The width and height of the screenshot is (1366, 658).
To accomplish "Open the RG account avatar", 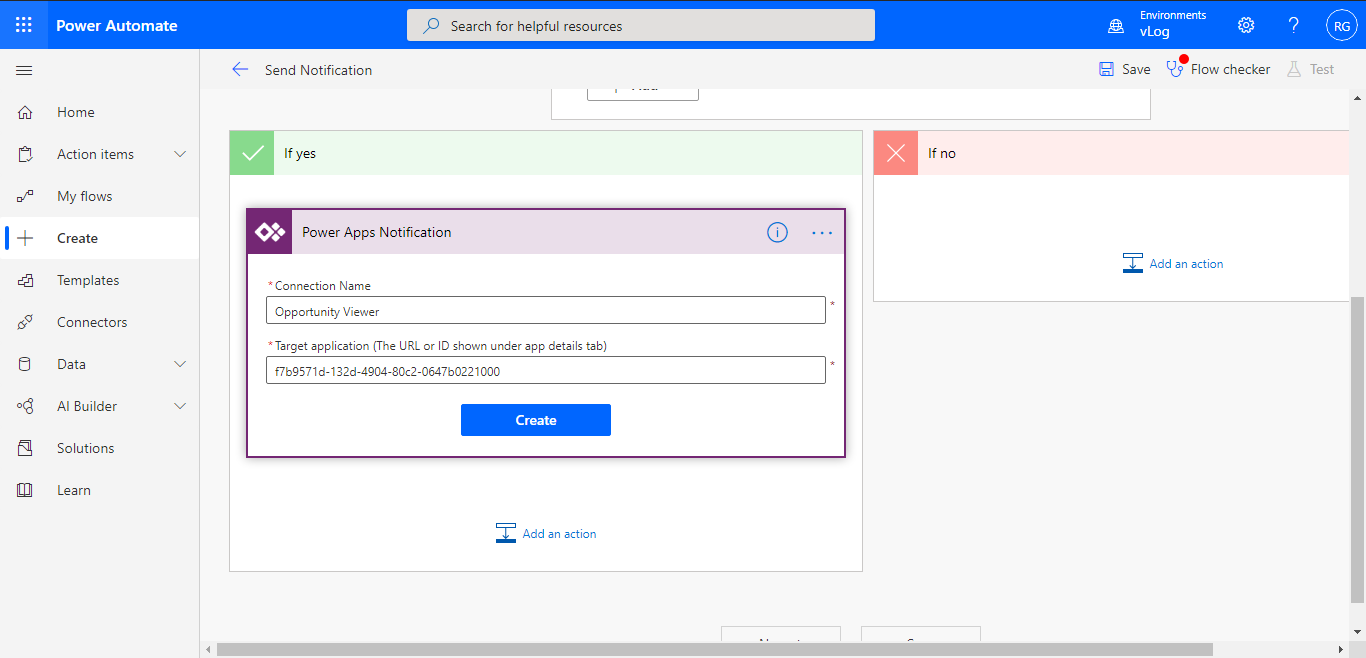I will point(1342,26).
